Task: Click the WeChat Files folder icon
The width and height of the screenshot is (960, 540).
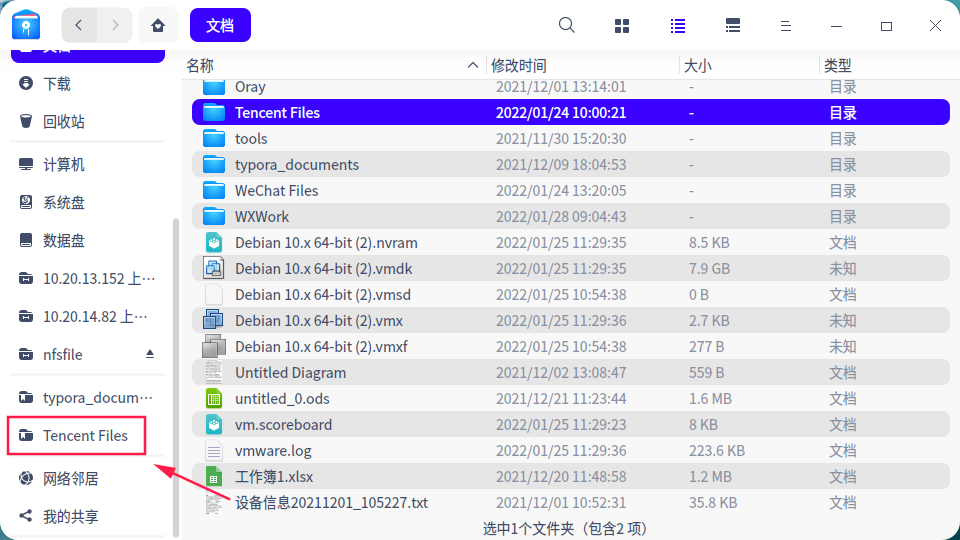Action: coord(214,190)
